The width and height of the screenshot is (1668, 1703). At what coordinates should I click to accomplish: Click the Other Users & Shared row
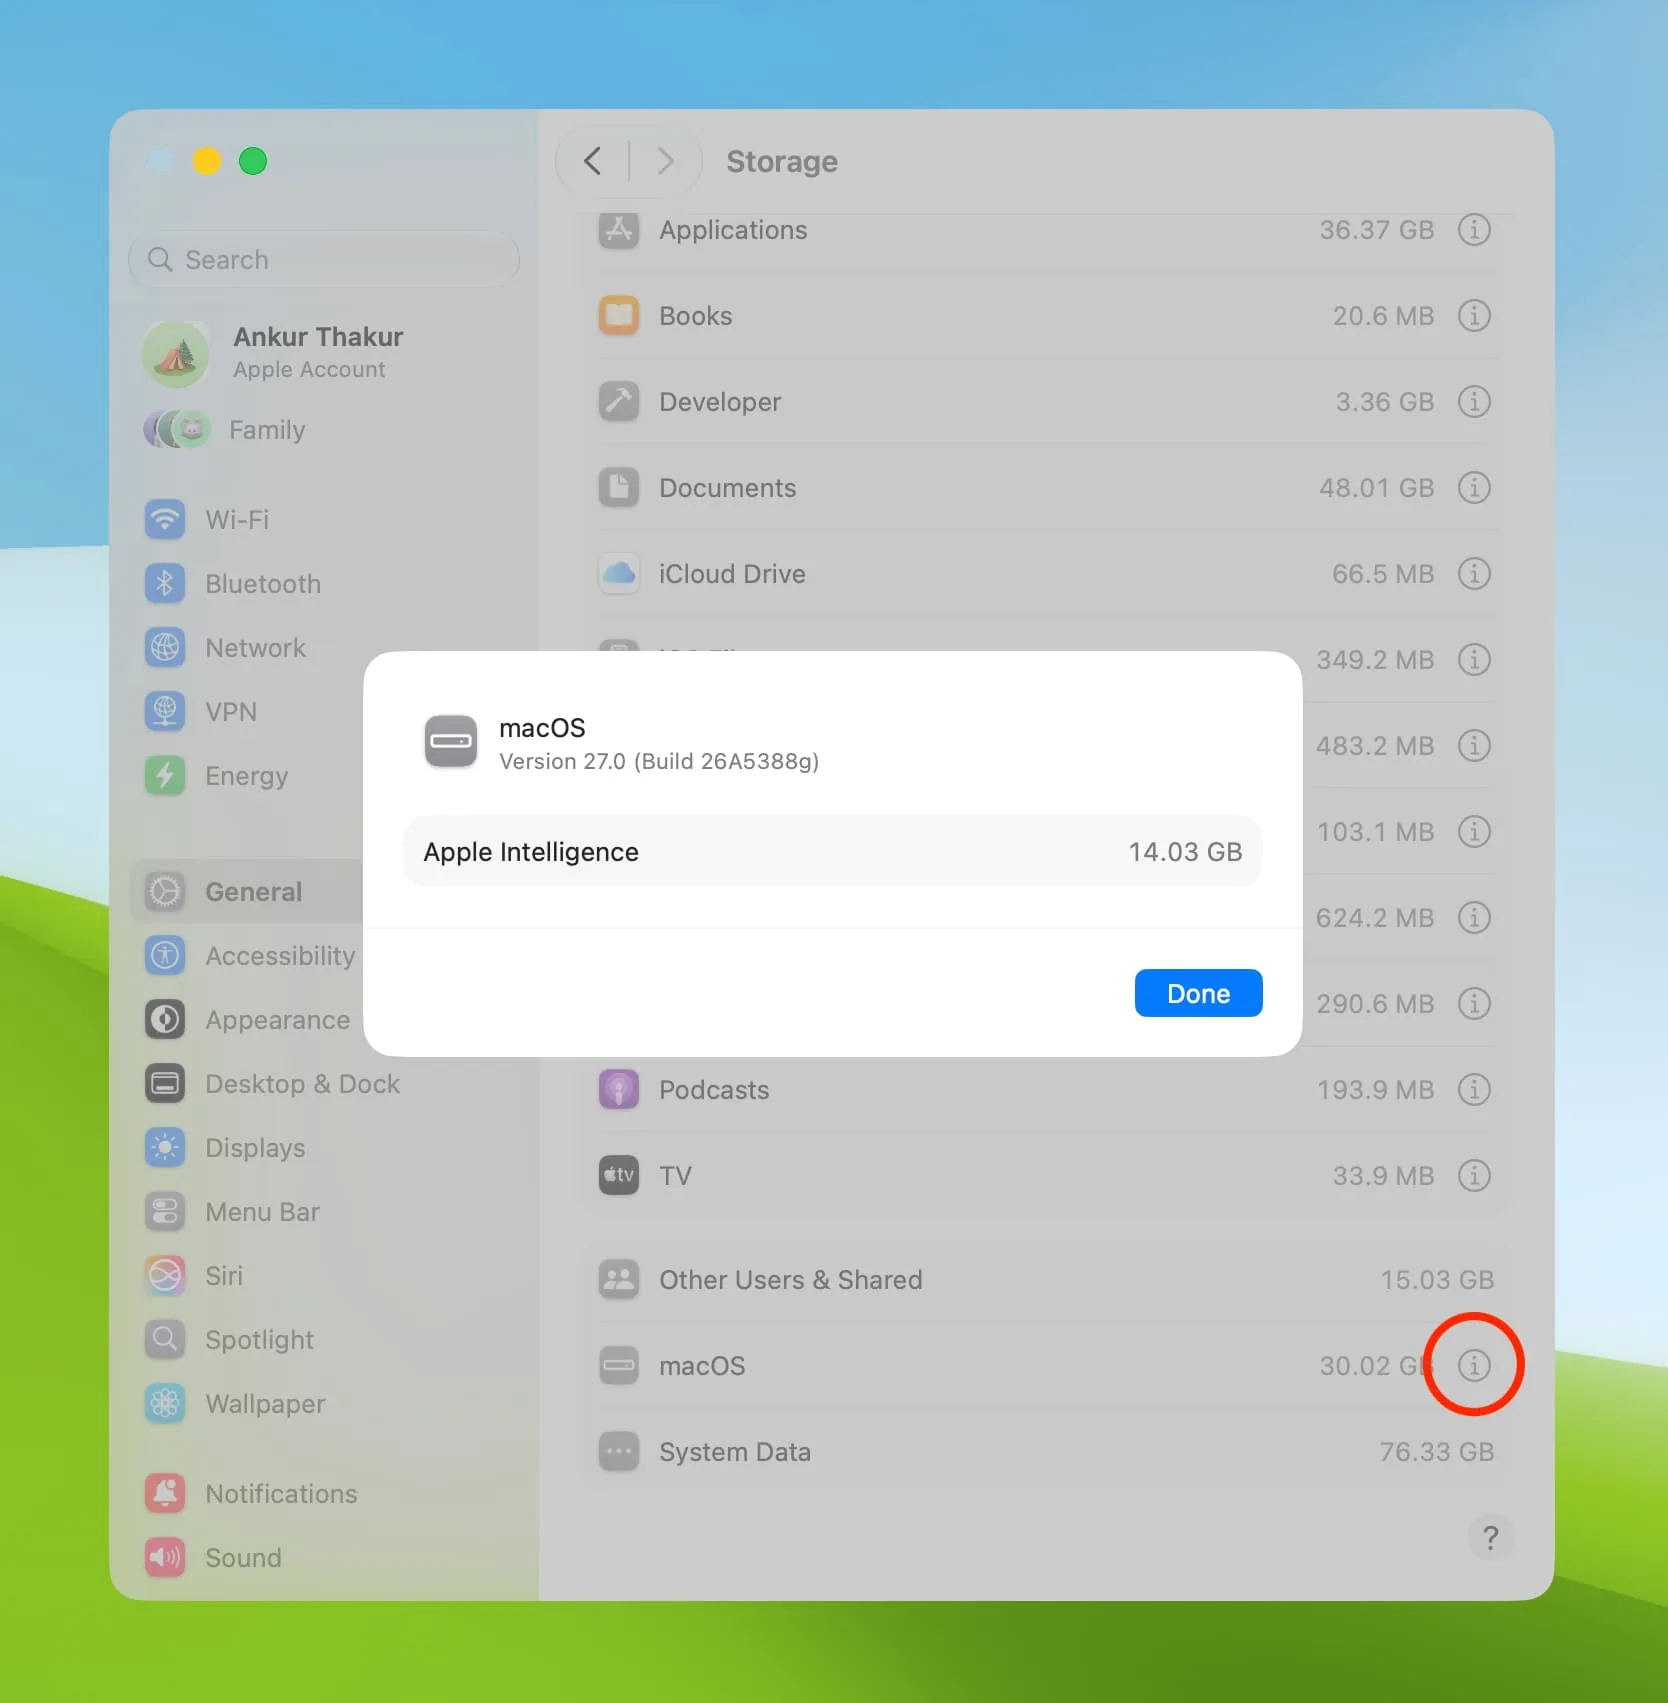(1046, 1280)
